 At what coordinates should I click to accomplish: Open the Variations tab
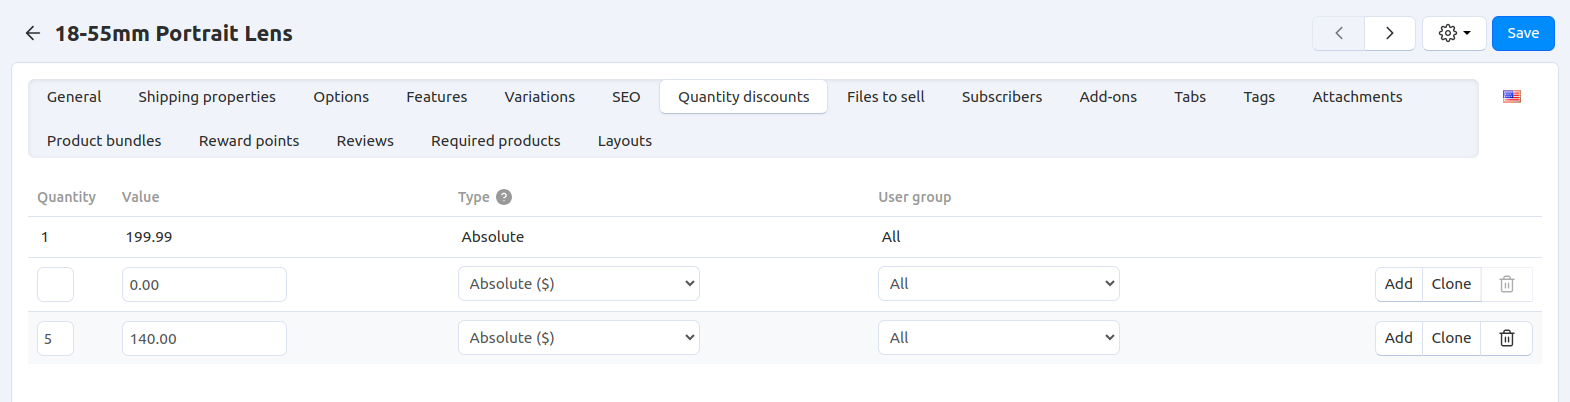(540, 97)
